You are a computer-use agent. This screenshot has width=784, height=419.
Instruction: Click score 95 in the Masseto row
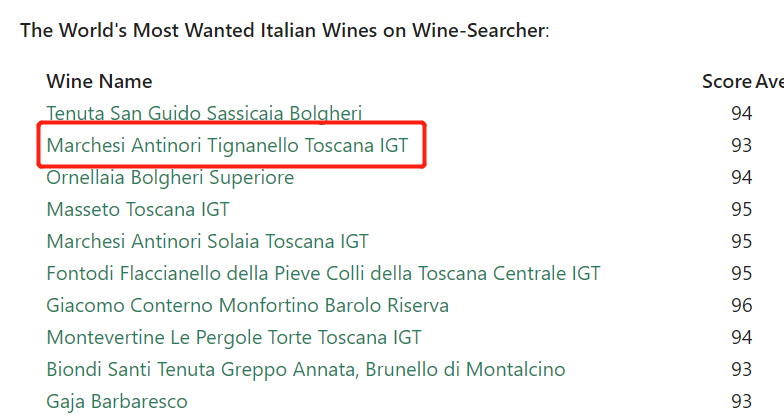[x=742, y=210]
